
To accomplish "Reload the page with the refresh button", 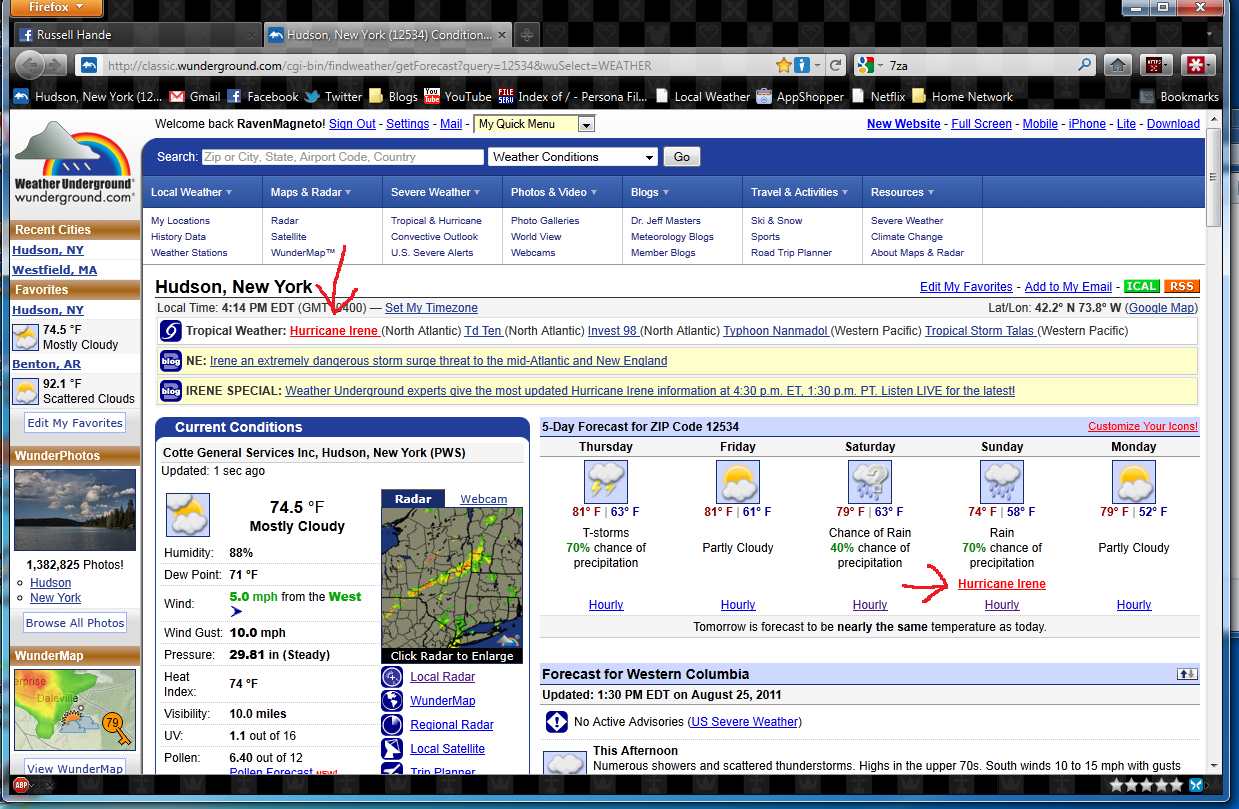I will tap(836, 66).
